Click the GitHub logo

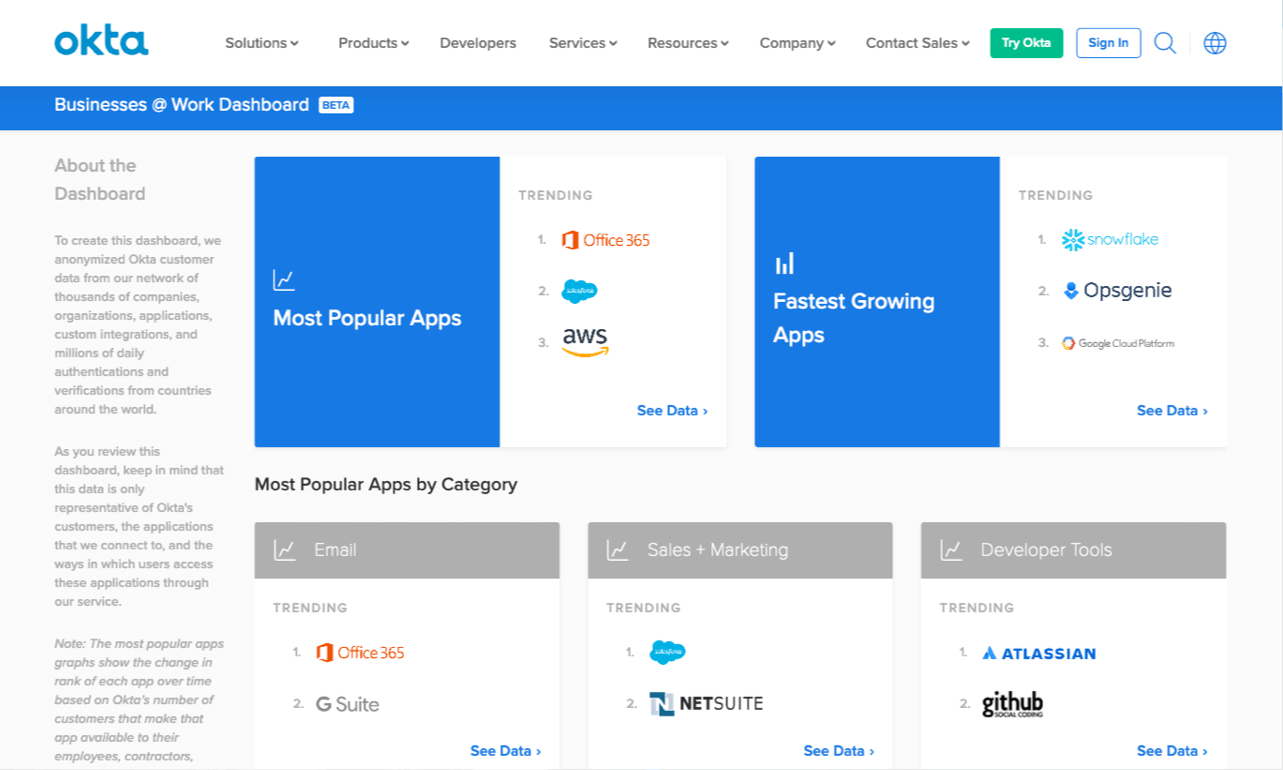1012,704
